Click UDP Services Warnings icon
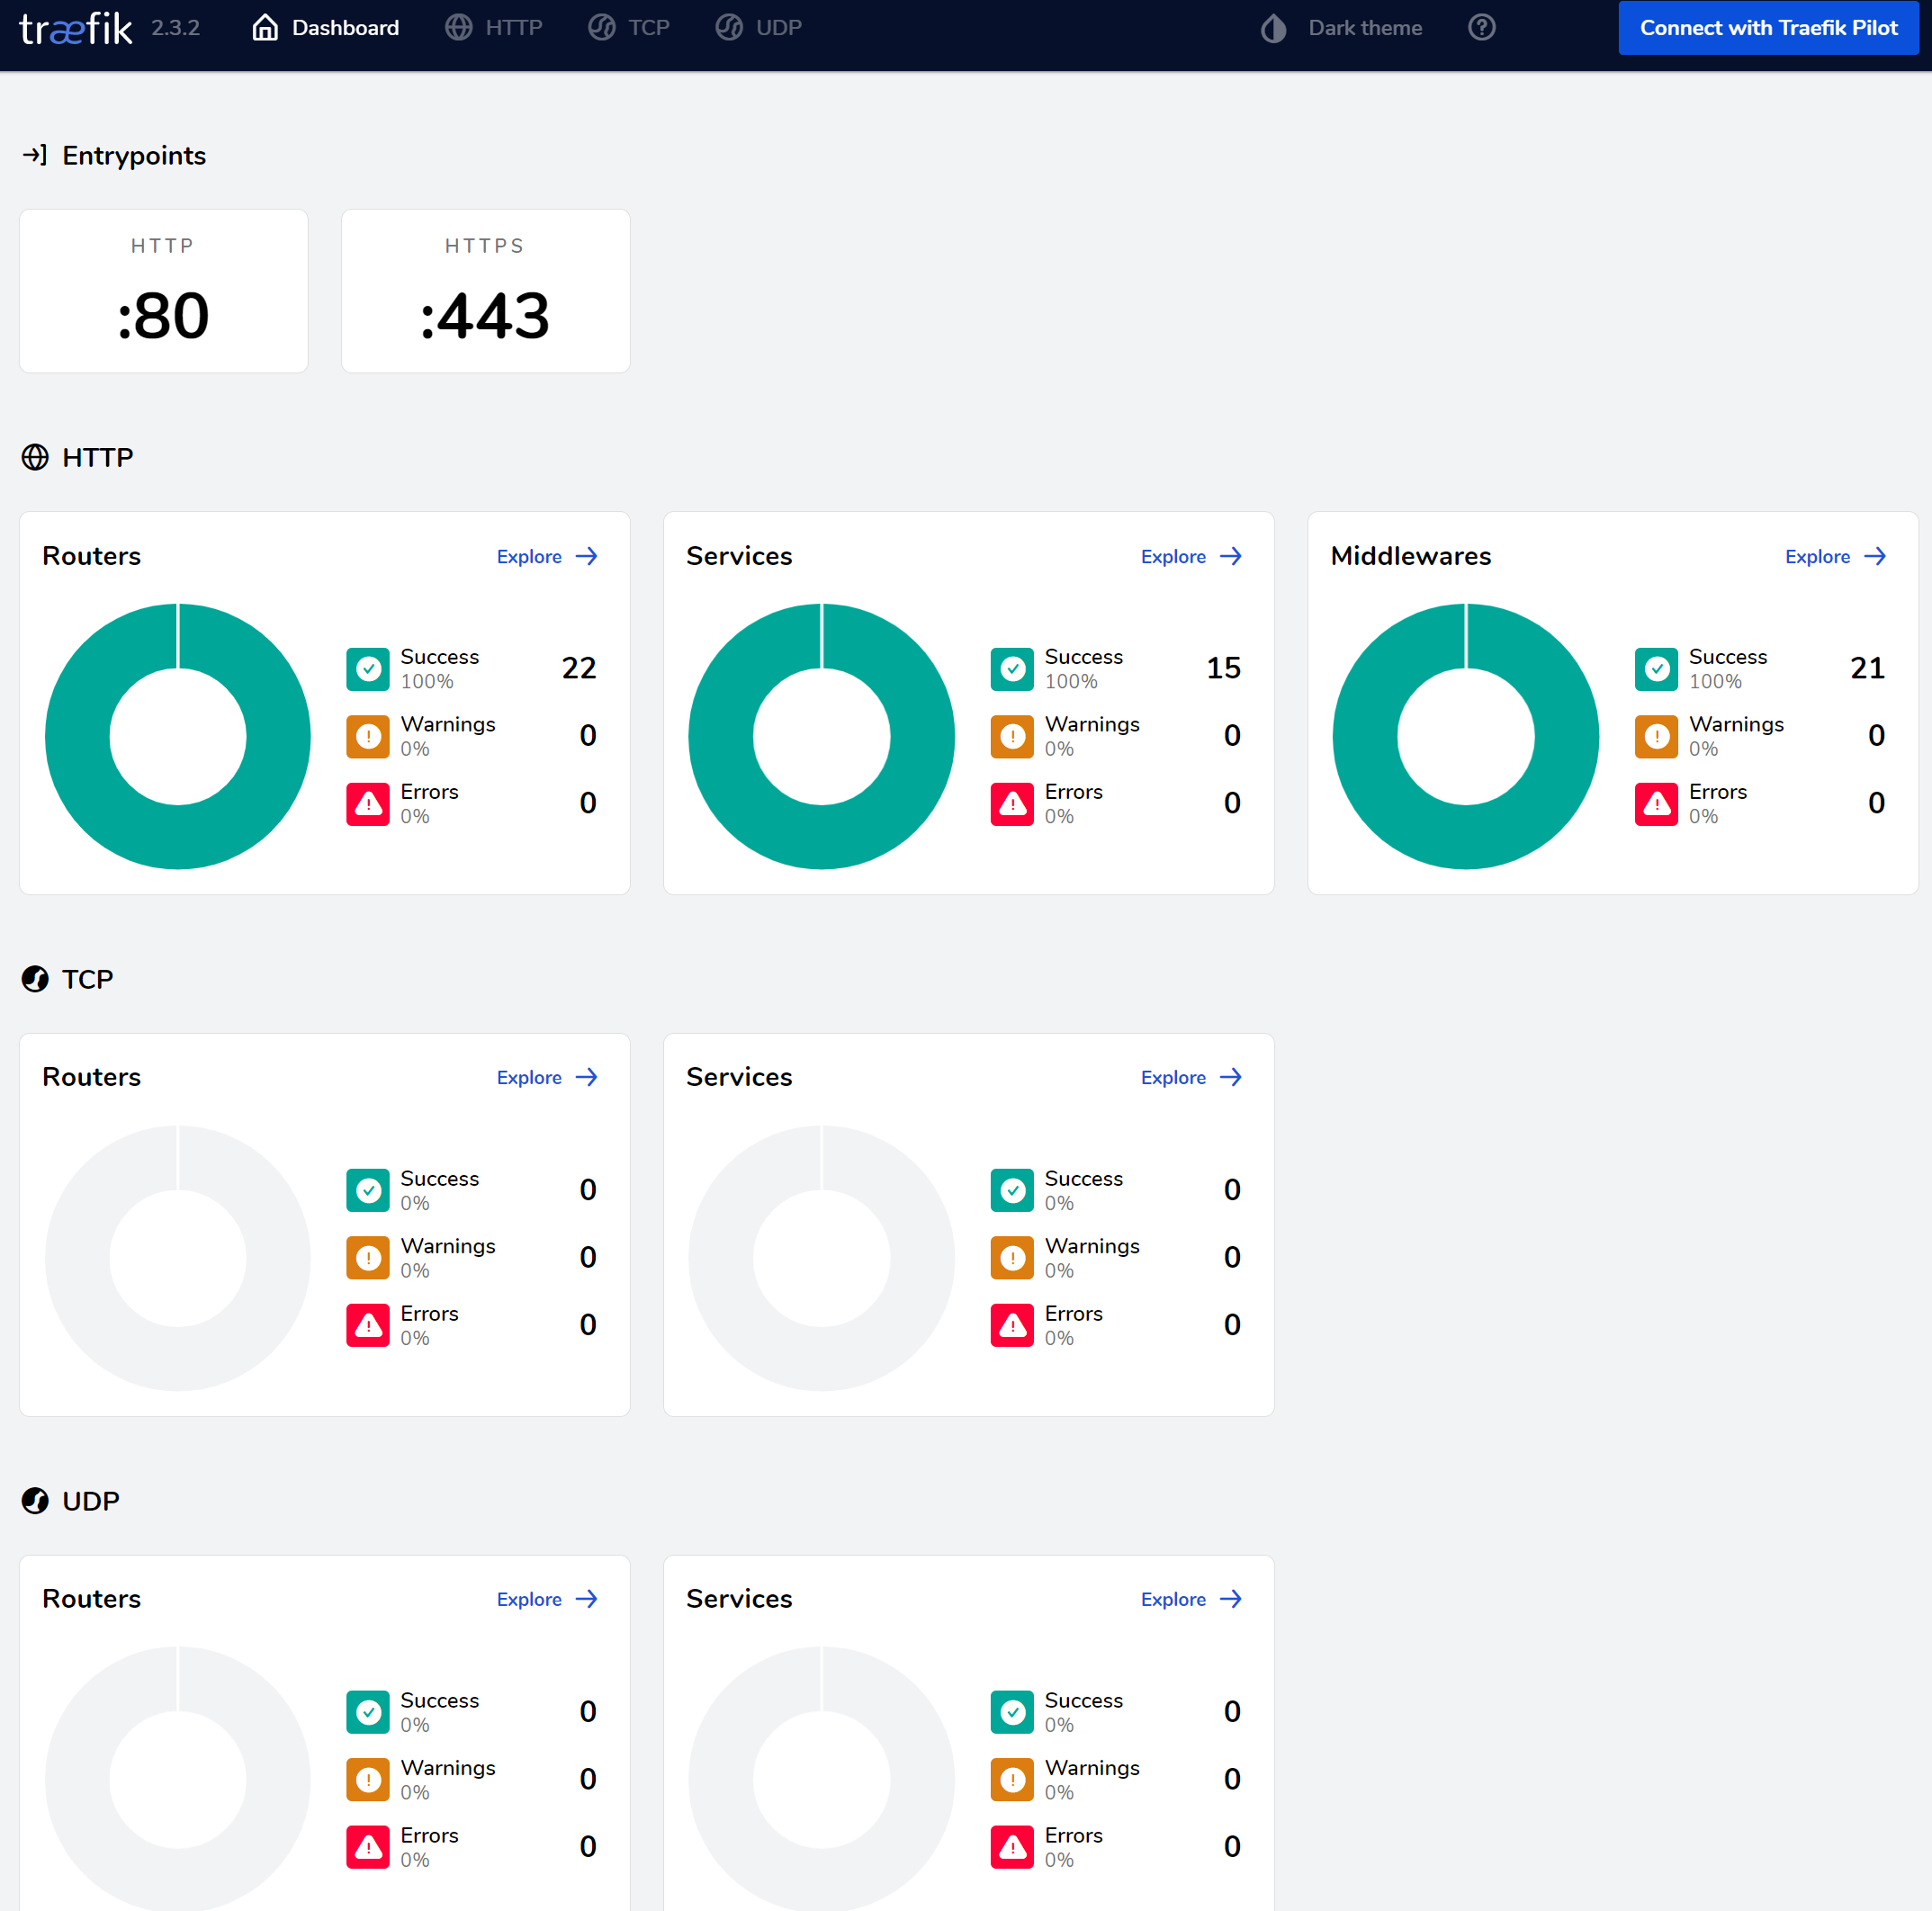Screen dimensions: 1932x1911 click(1012, 1780)
